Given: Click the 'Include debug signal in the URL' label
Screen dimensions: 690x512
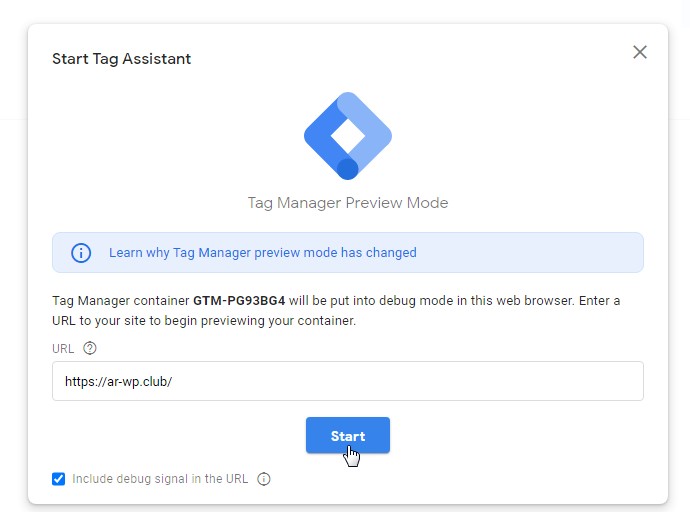Looking at the screenshot, I should coord(160,479).
